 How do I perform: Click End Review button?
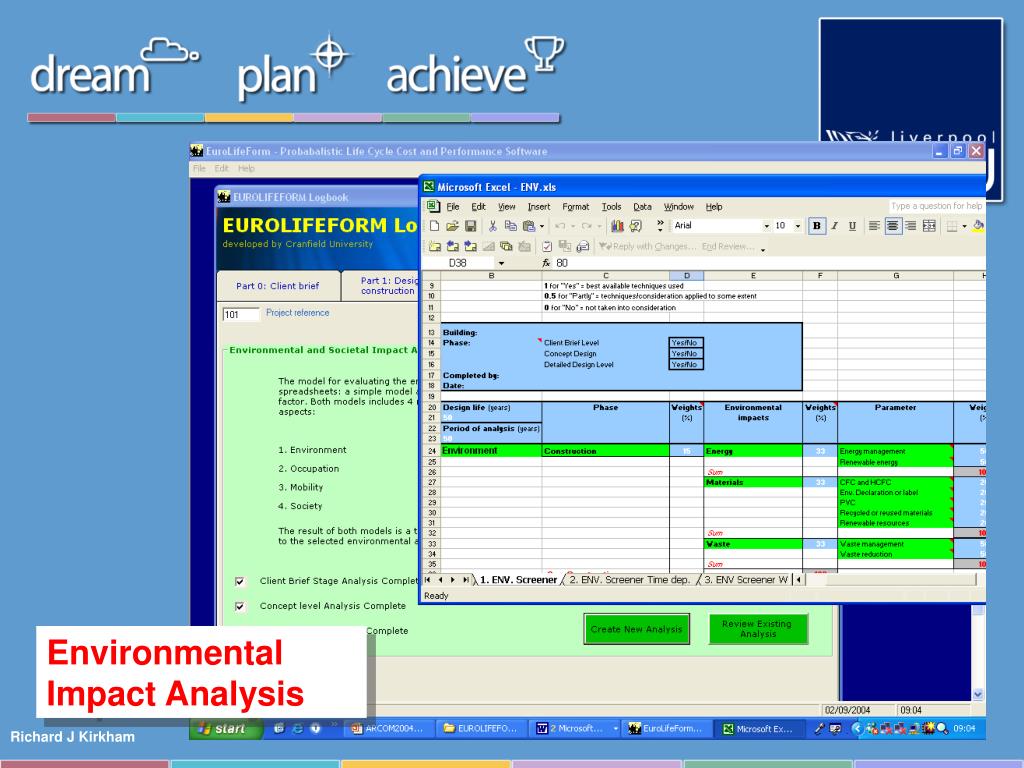[728, 246]
